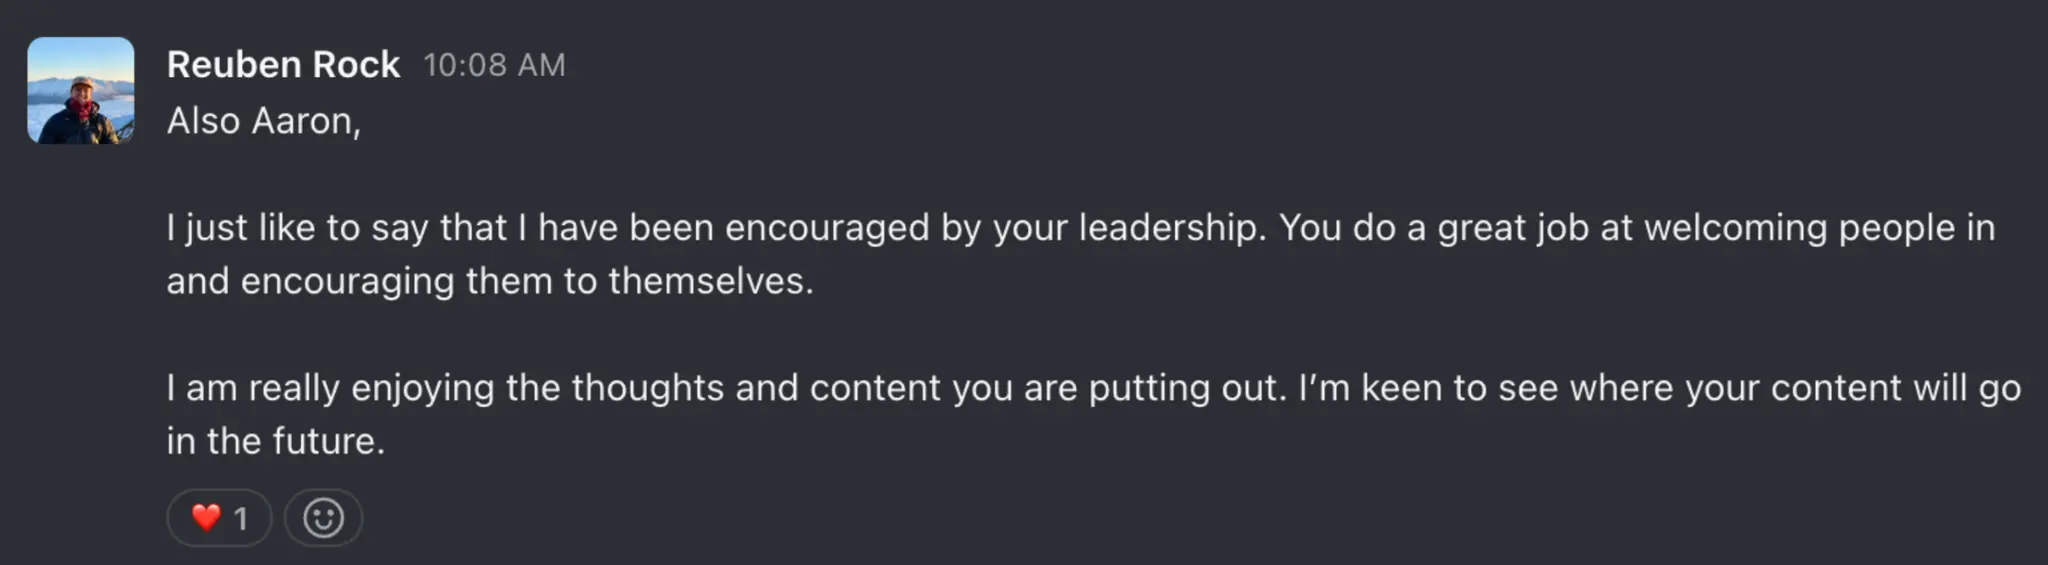
Task: Click the line ending "them to themselves."
Action: coord(490,281)
